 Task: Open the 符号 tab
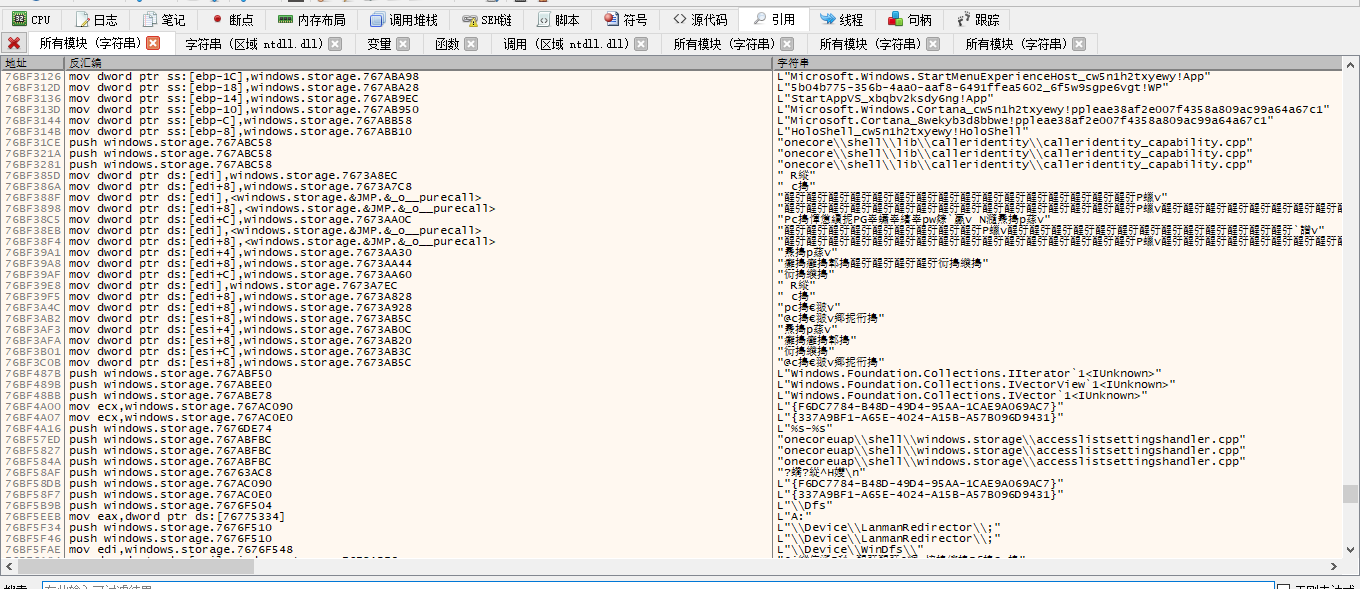(x=626, y=19)
